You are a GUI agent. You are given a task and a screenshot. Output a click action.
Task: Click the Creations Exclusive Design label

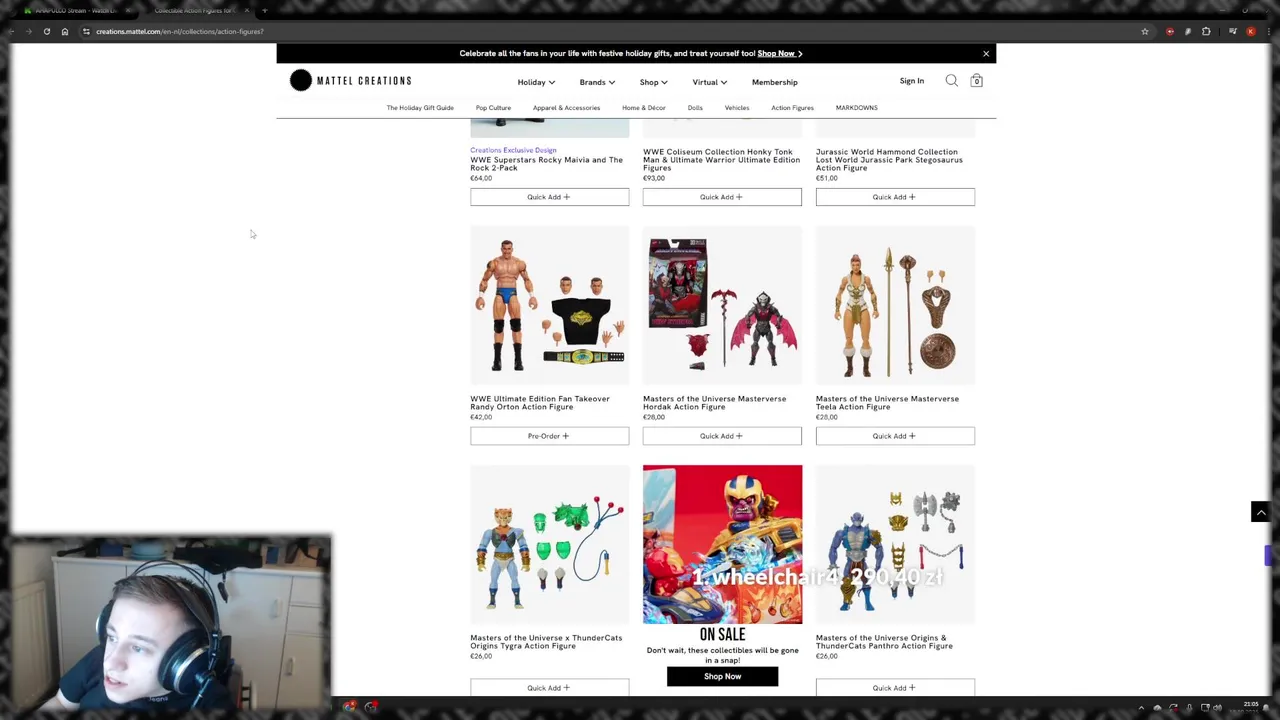pos(513,150)
